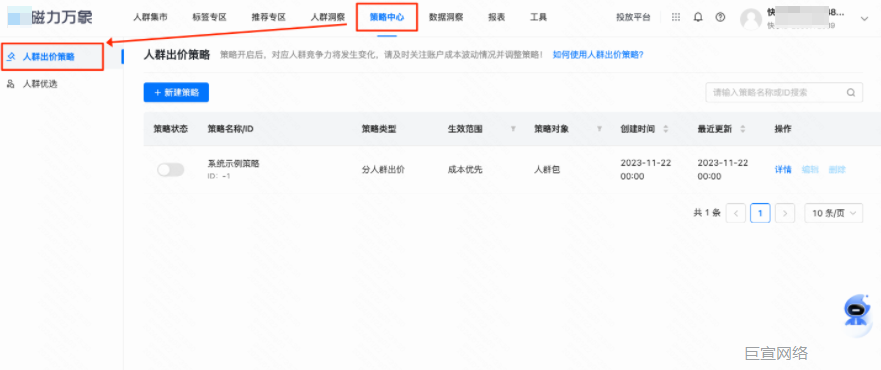Filter the 策略对象 column
The height and width of the screenshot is (370, 881).
(x=600, y=129)
